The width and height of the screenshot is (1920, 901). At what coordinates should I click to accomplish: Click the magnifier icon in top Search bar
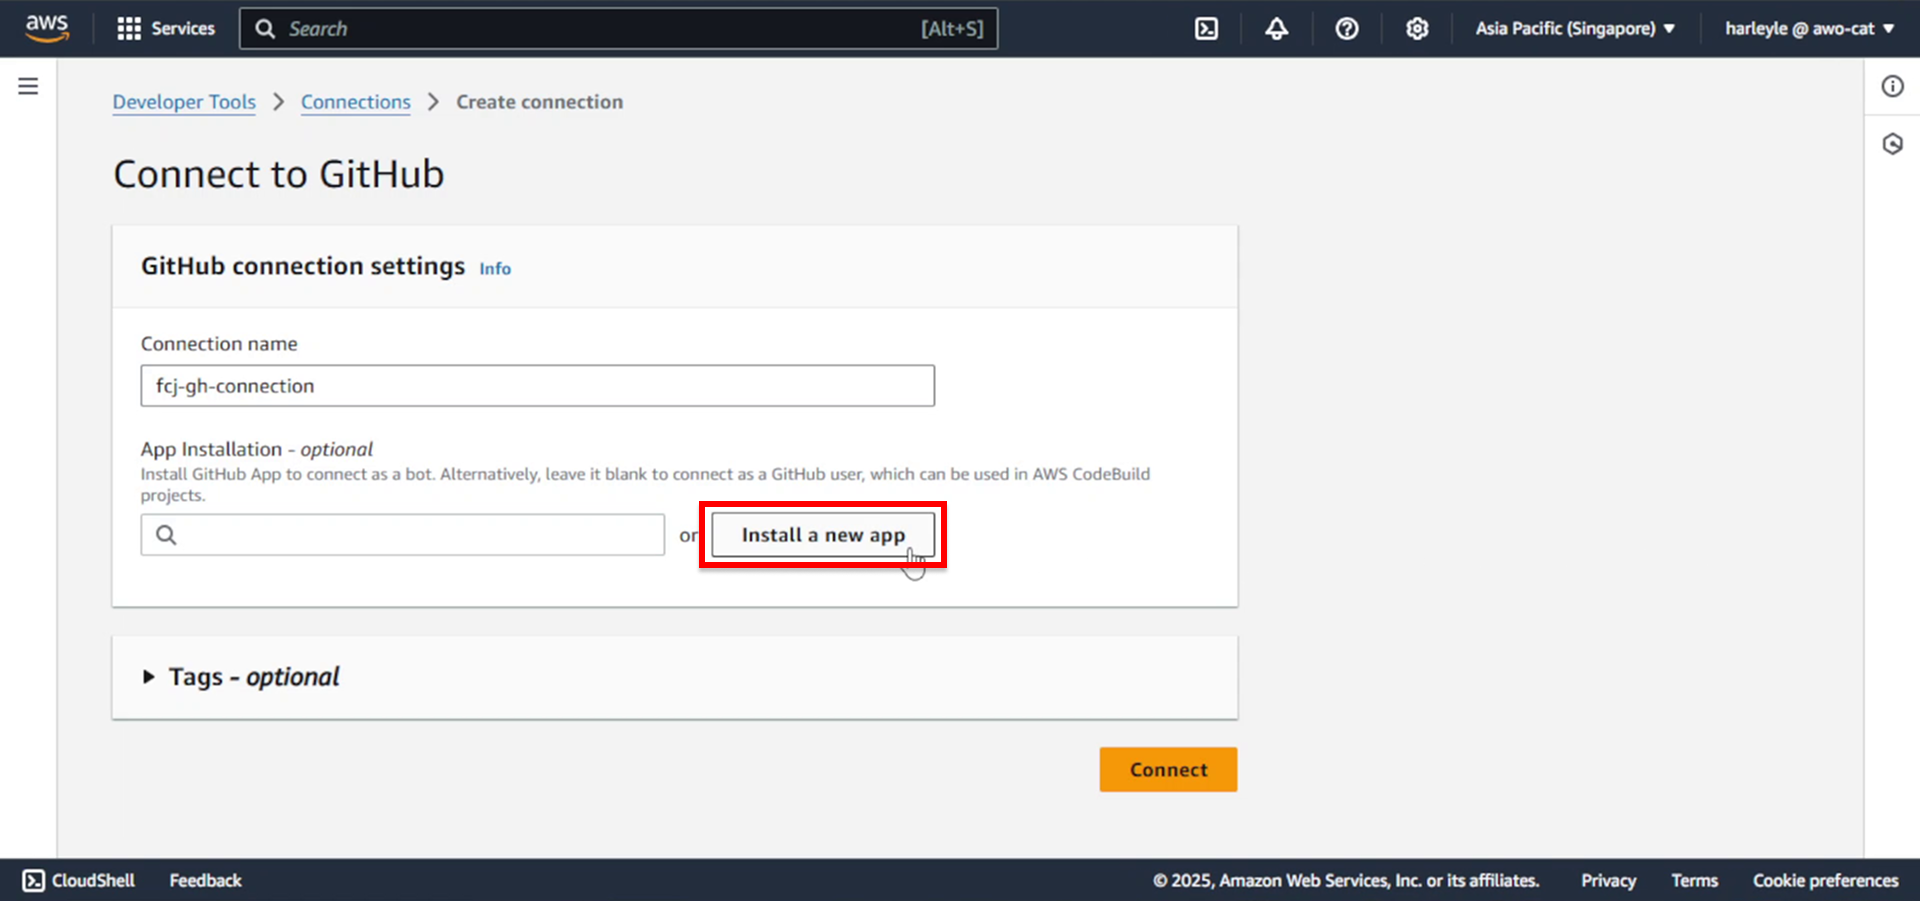[265, 28]
